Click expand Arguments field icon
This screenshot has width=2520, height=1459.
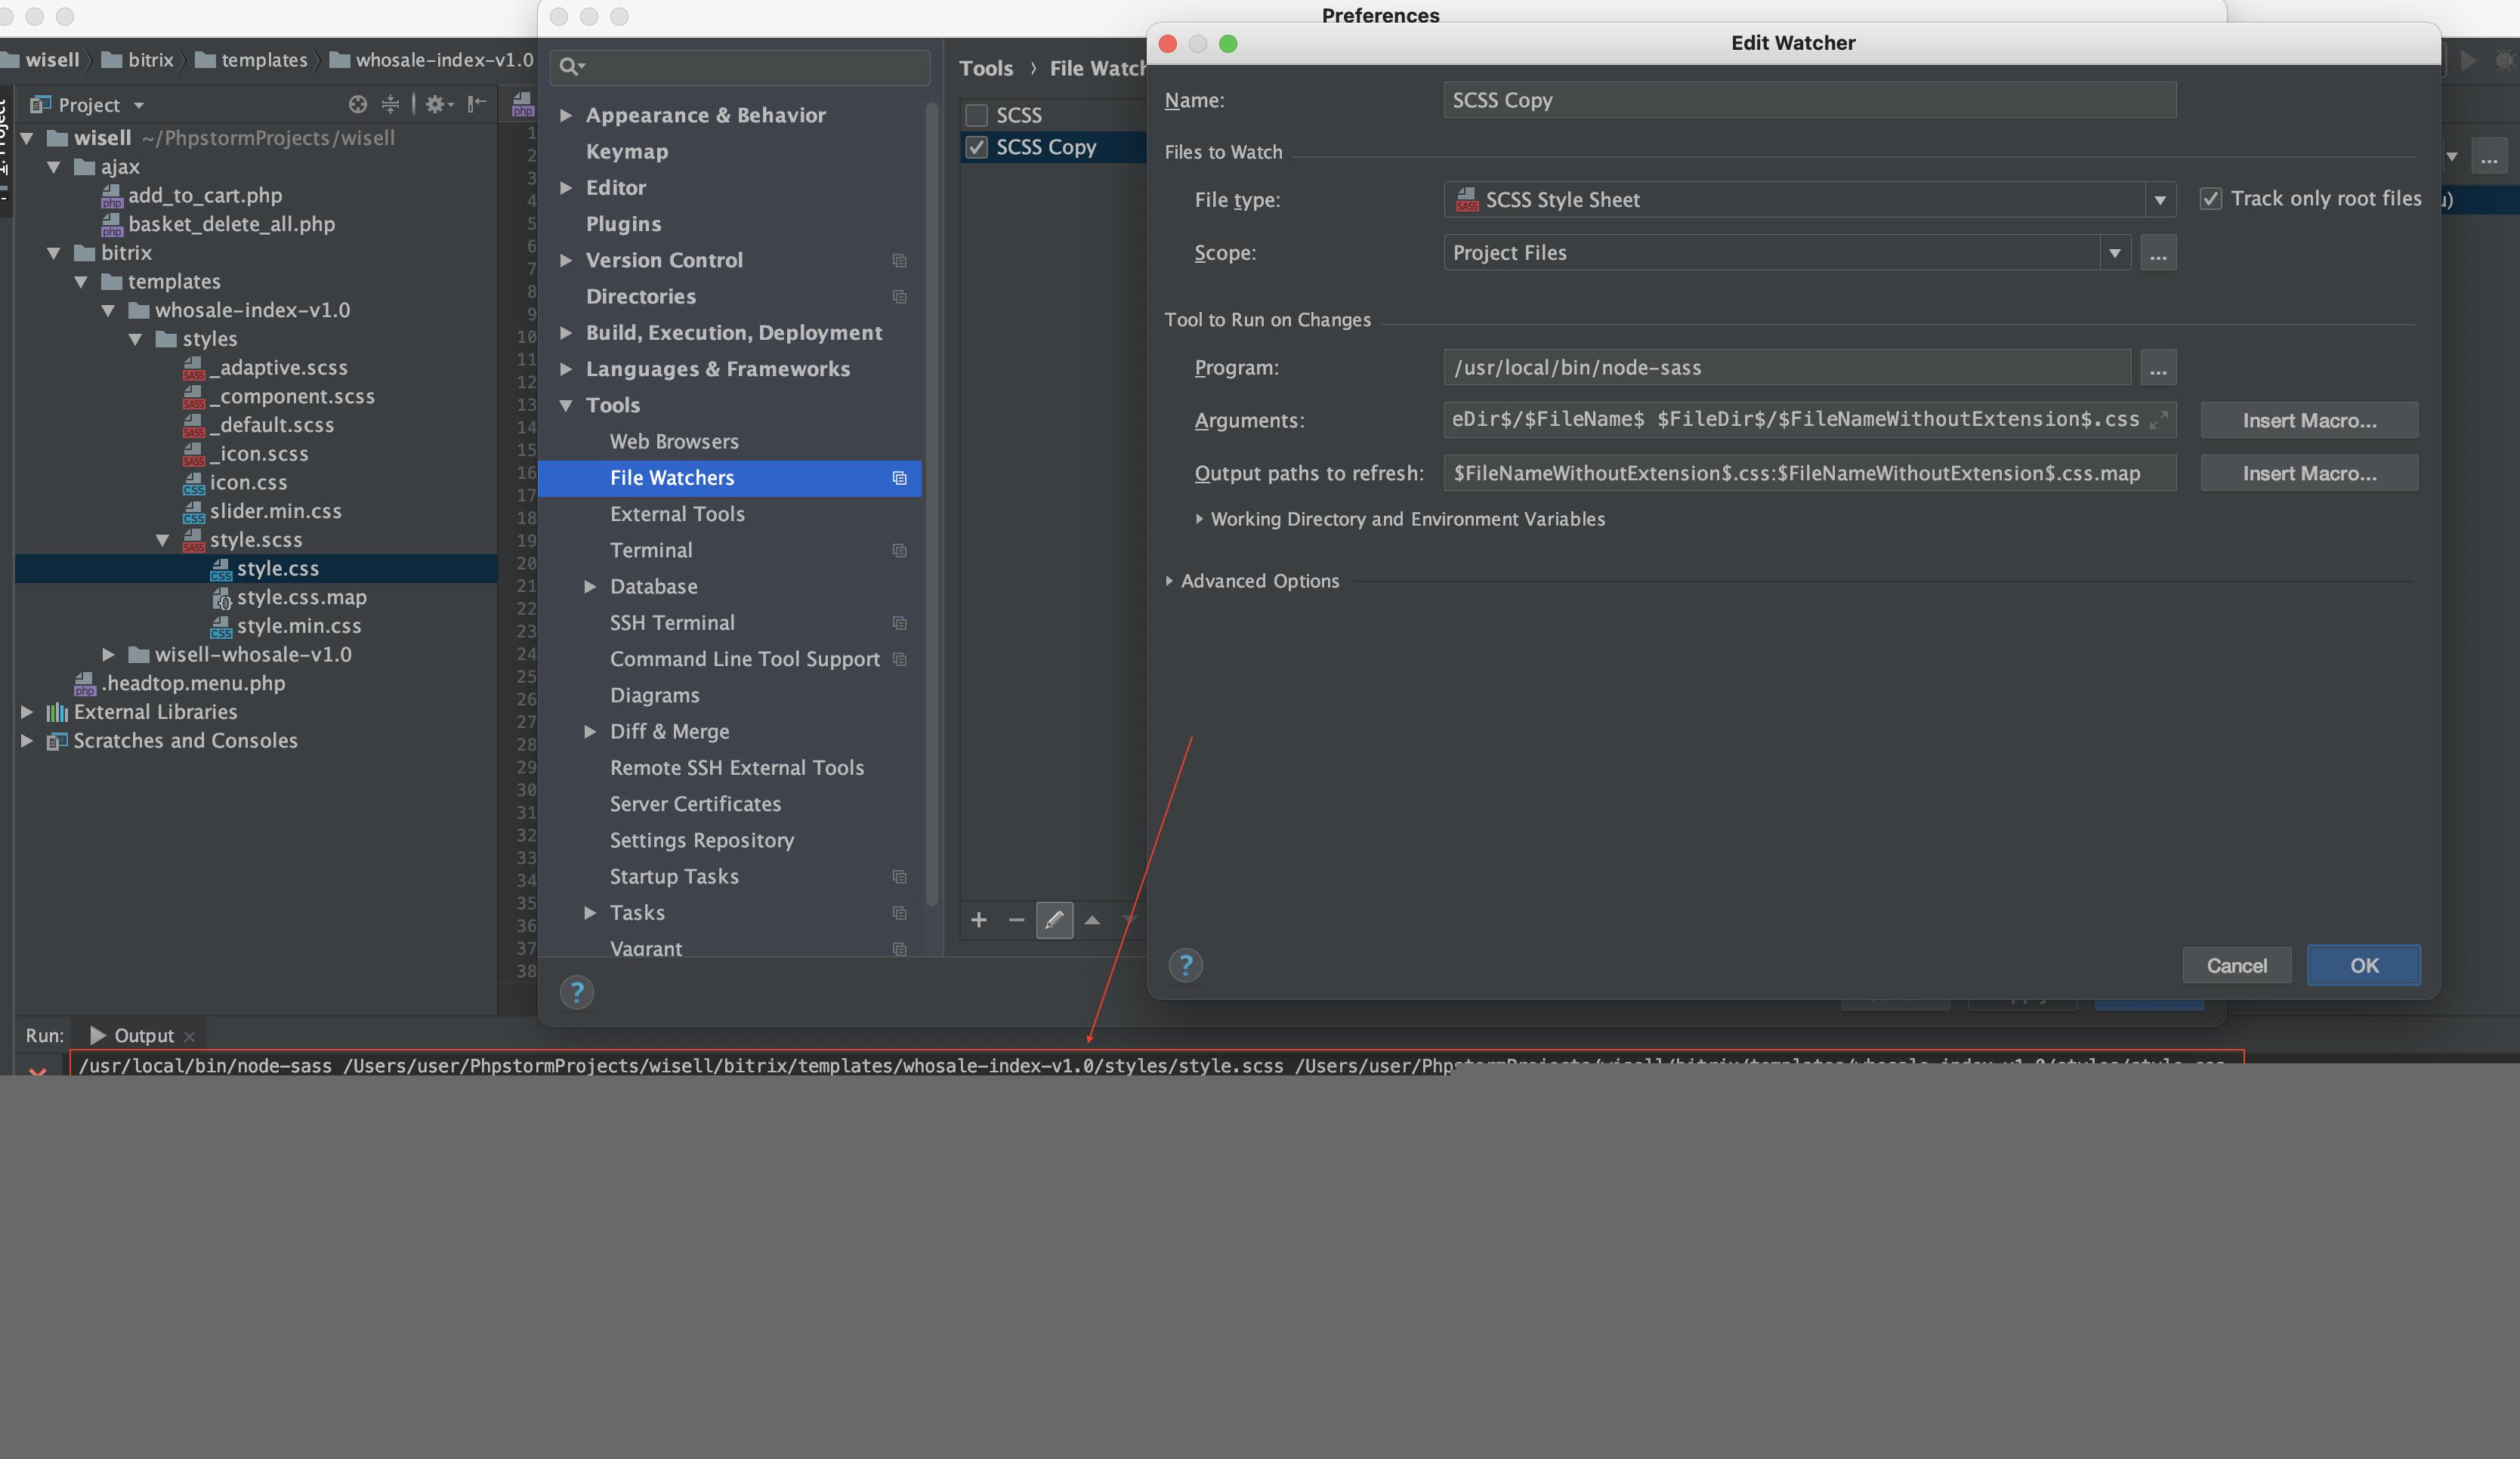2158,420
